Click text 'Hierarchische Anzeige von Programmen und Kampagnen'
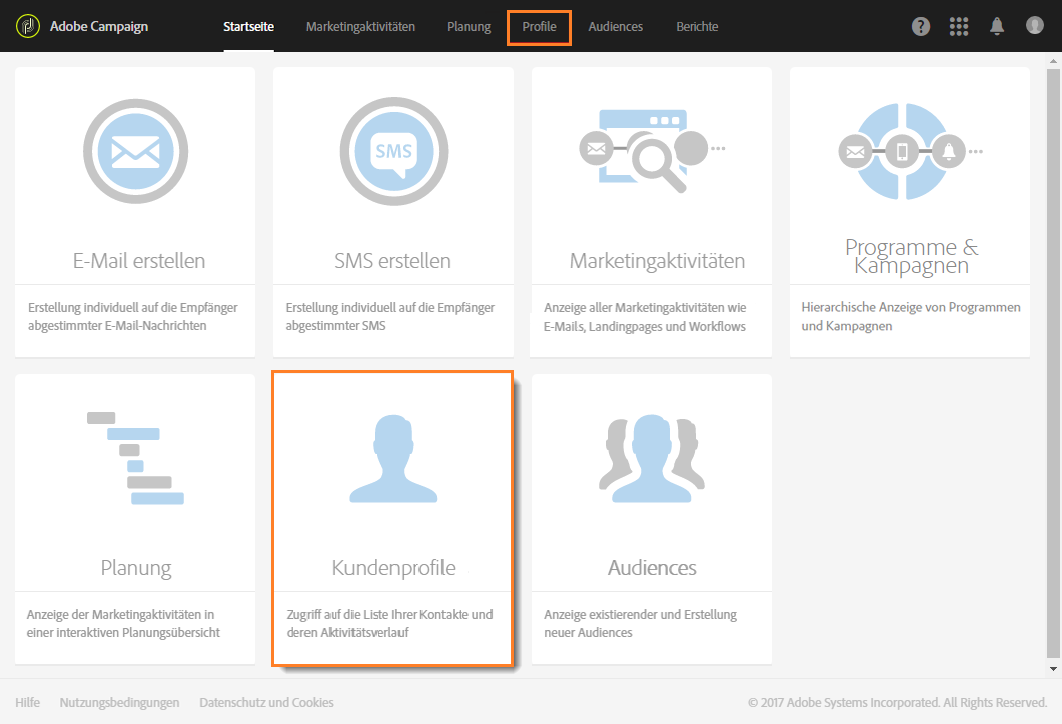Image resolution: width=1062 pixels, height=724 pixels. click(x=911, y=316)
